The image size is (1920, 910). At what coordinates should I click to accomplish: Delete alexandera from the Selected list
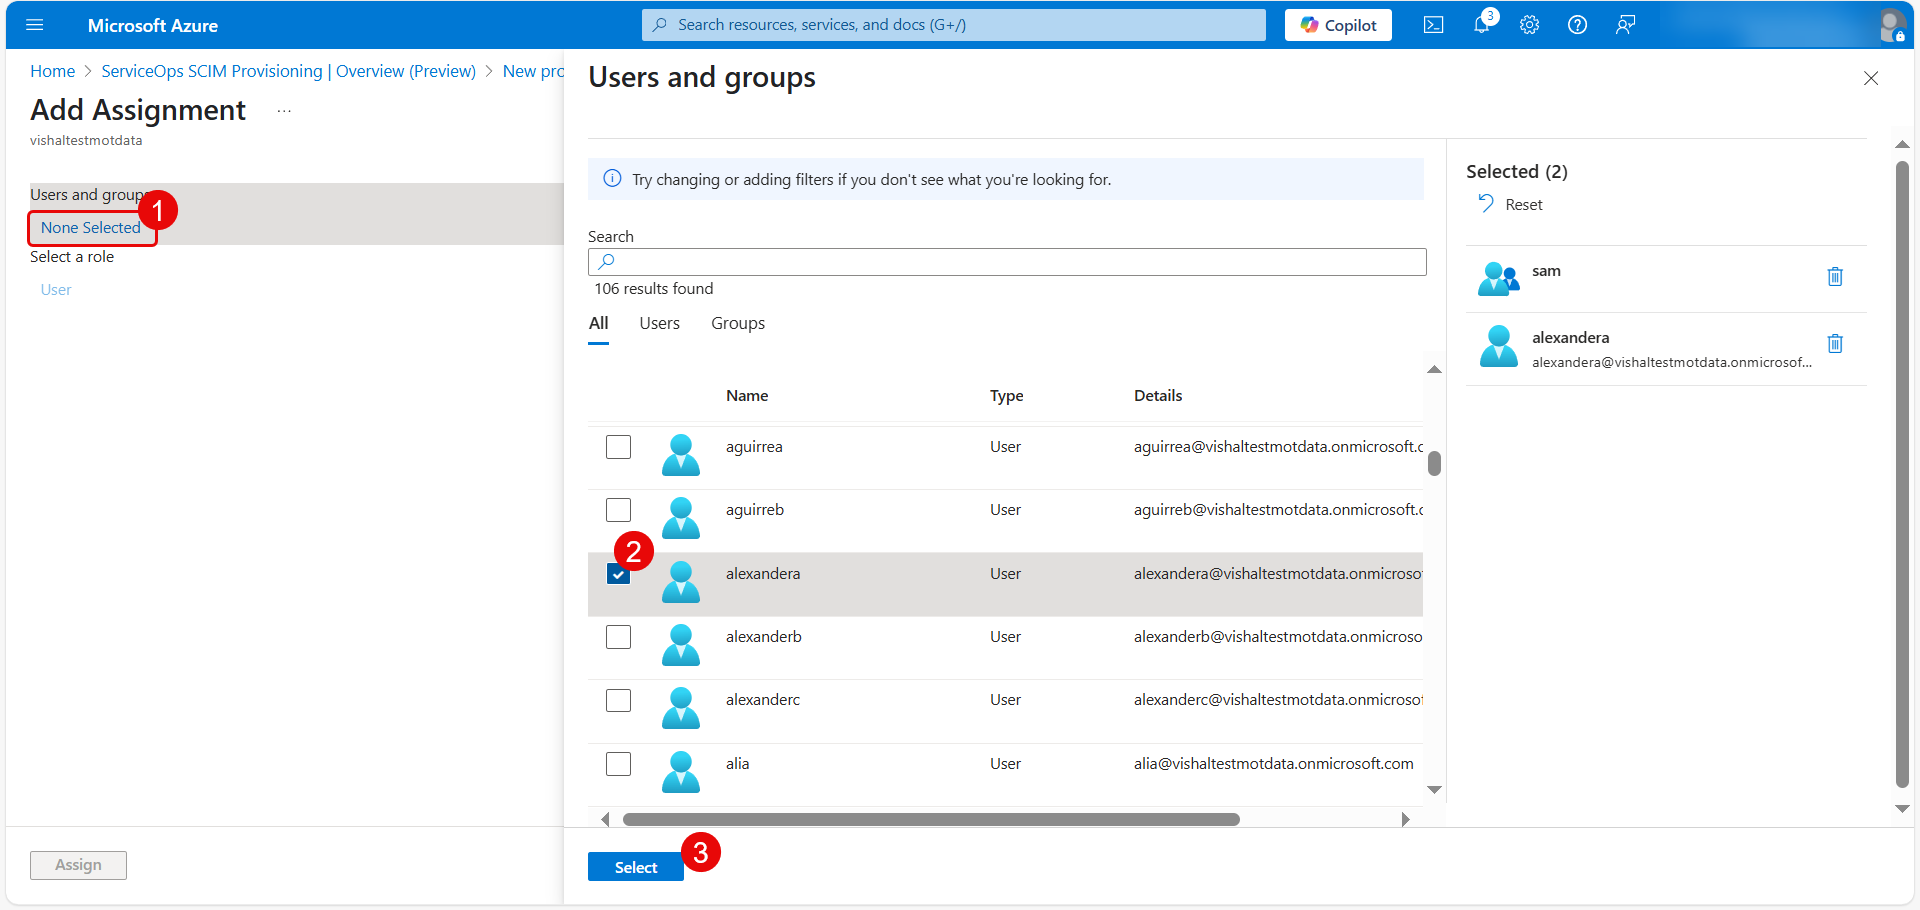pyautogui.click(x=1835, y=344)
